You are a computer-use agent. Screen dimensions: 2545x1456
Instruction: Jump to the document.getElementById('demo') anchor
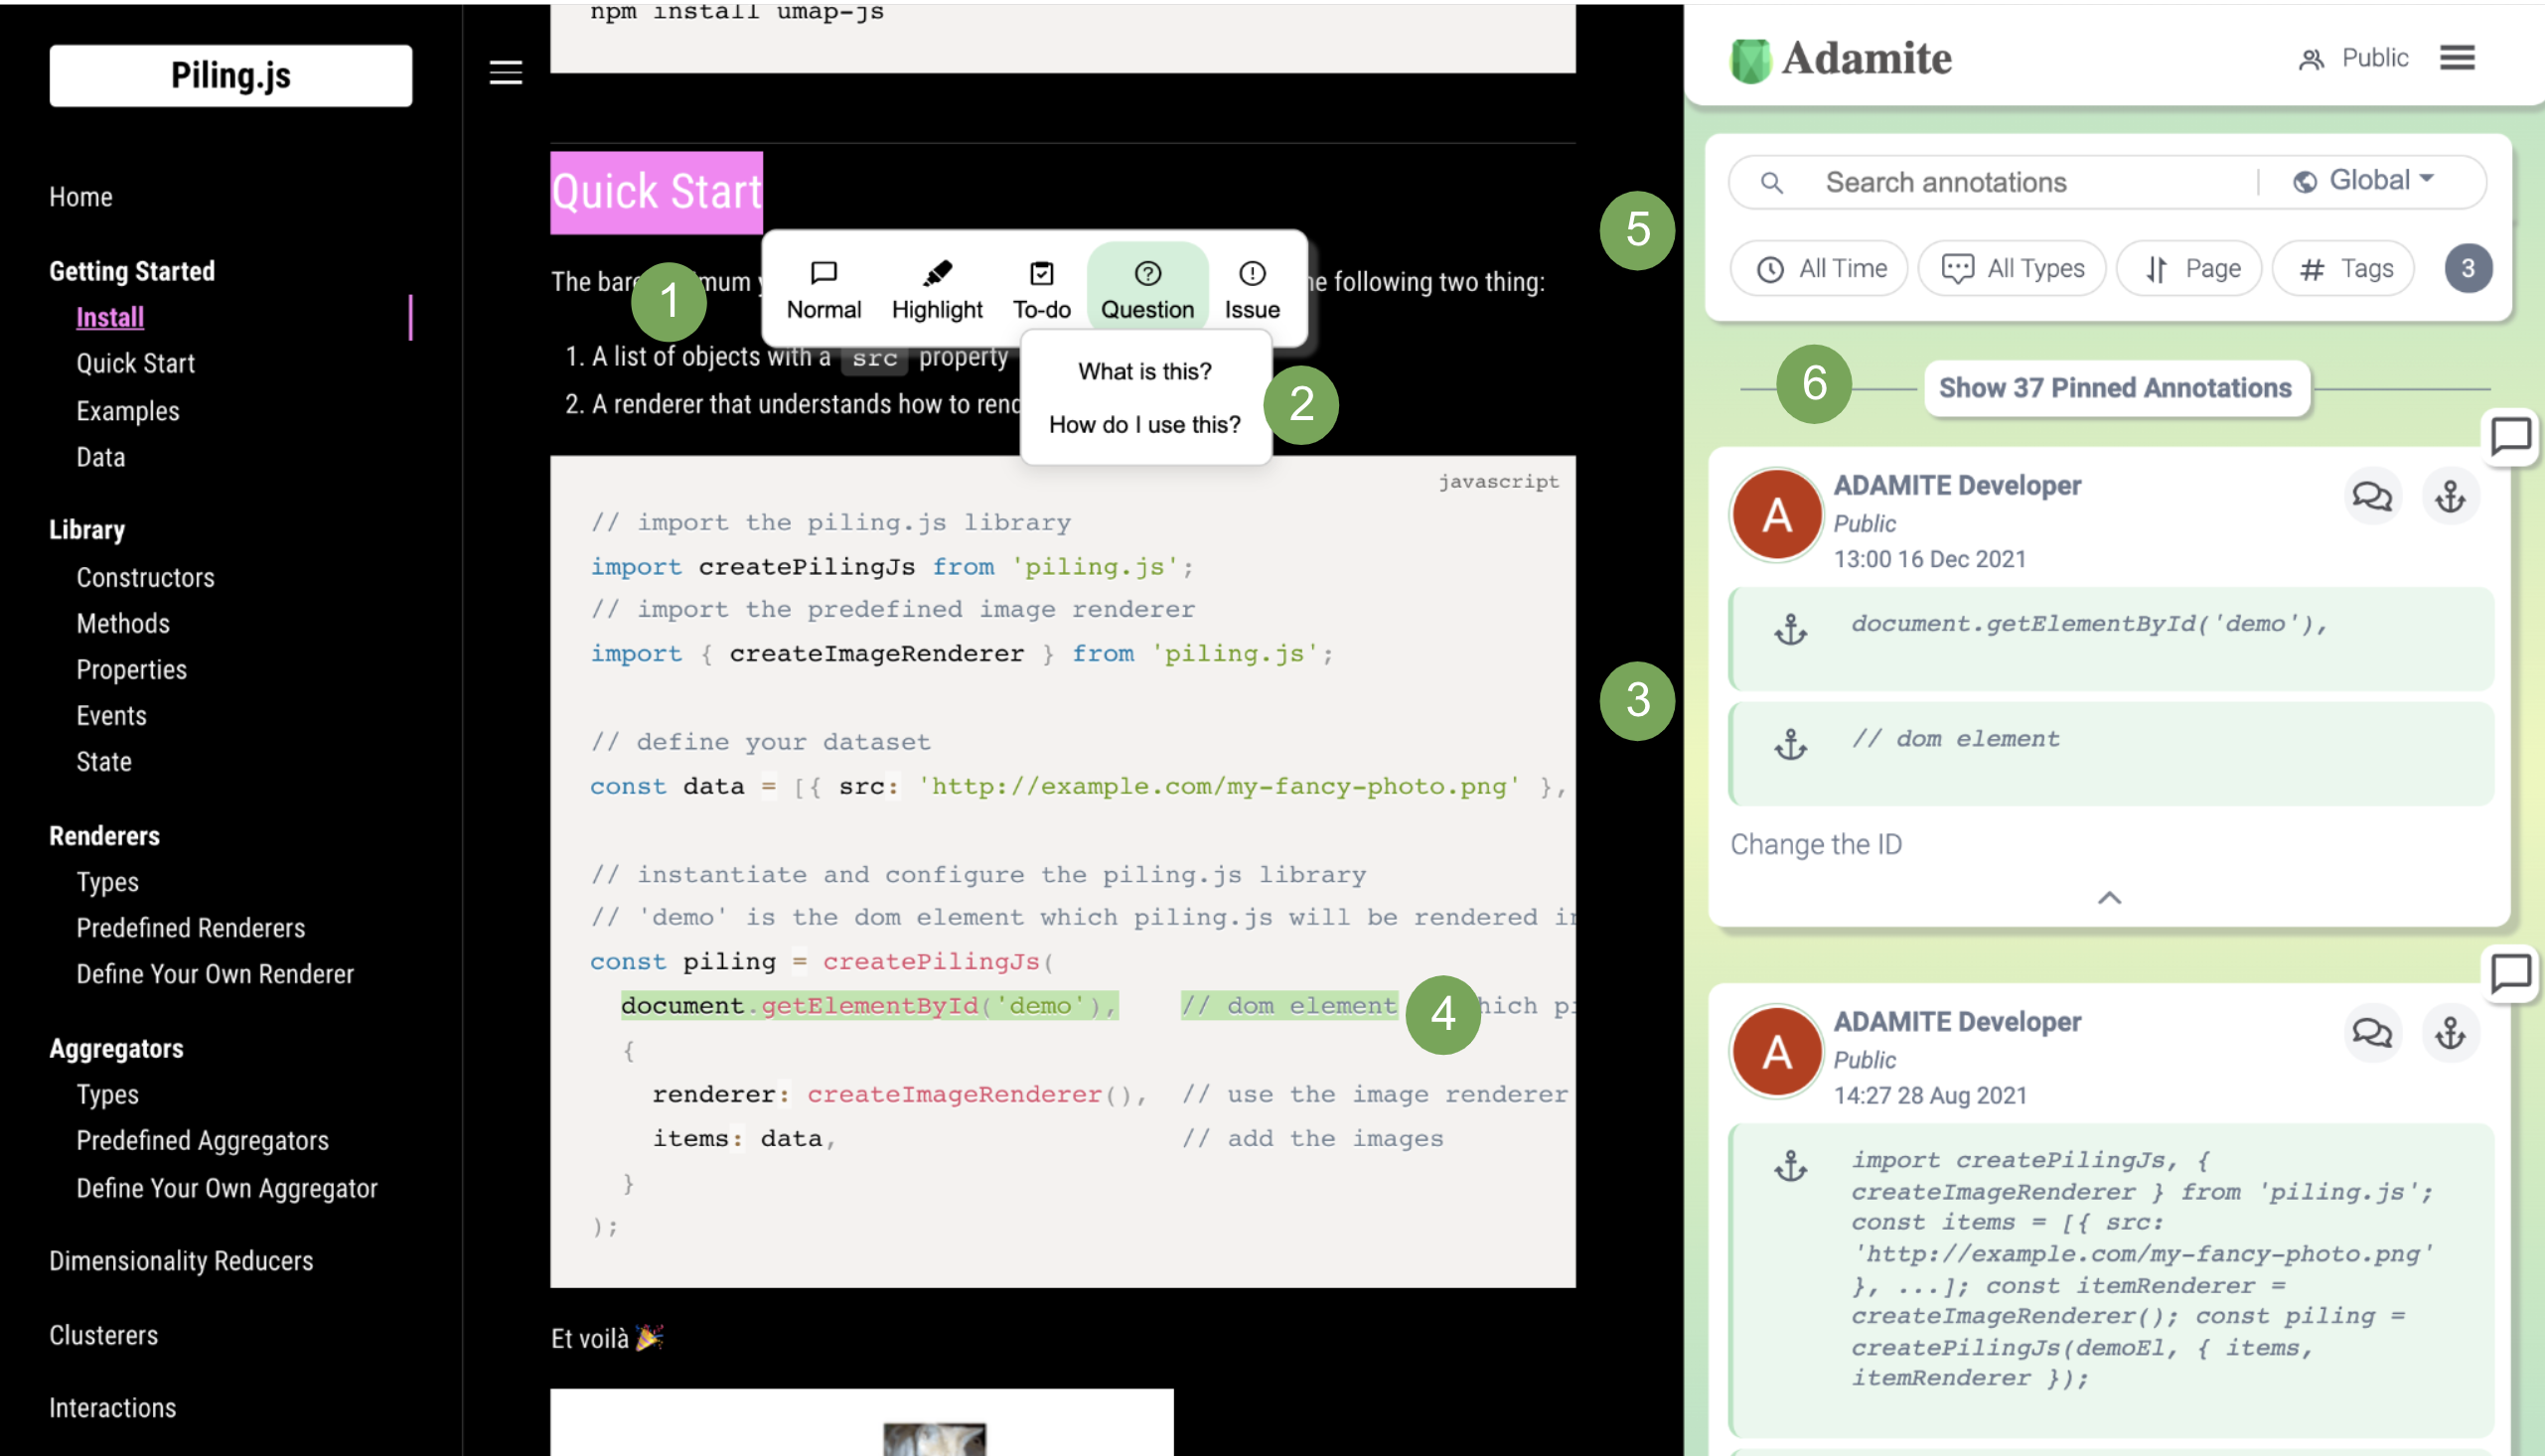click(2110, 639)
